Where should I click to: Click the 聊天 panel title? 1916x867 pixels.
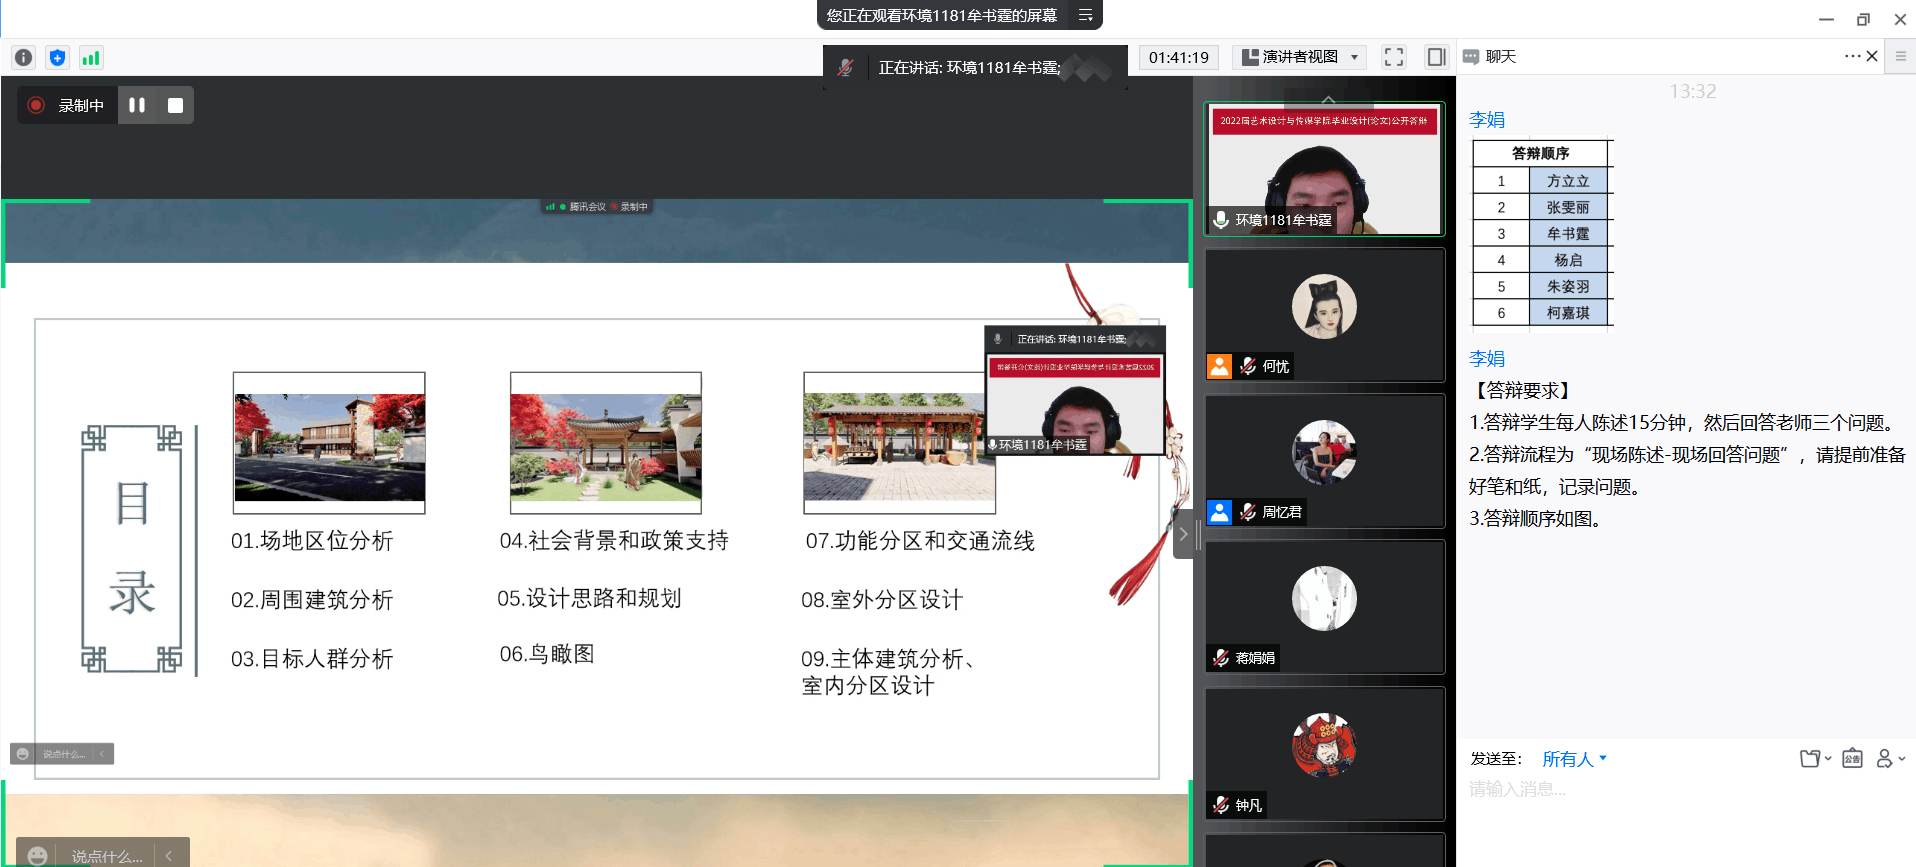1500,57
